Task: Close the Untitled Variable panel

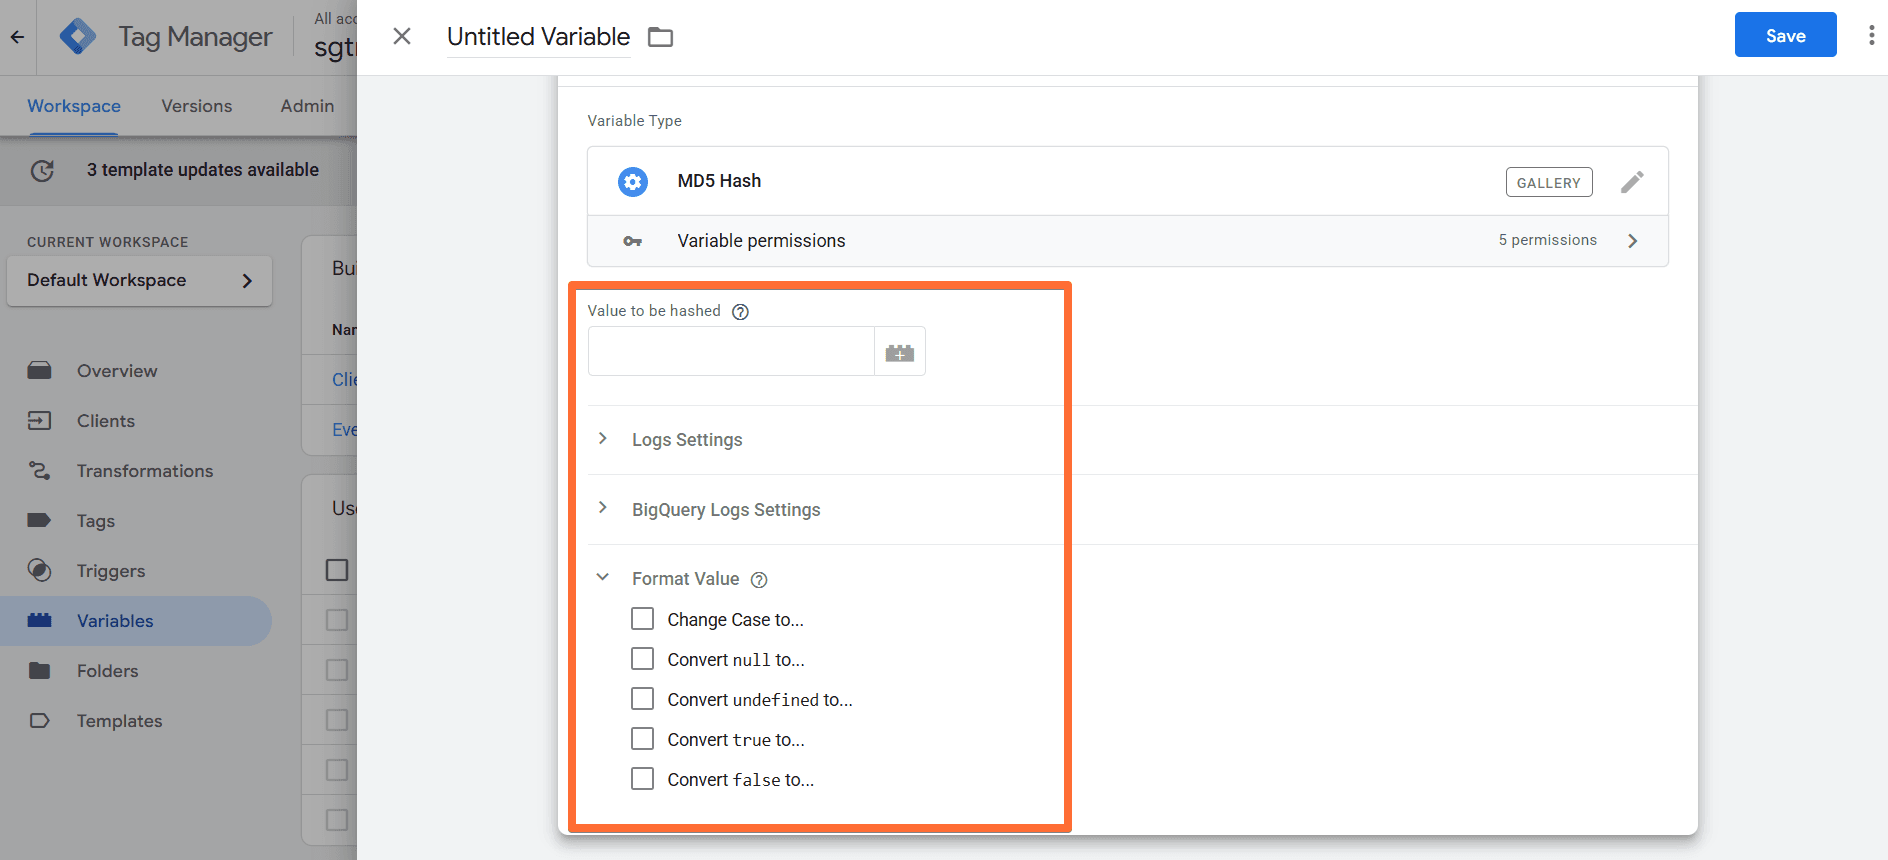Action: pyautogui.click(x=402, y=36)
